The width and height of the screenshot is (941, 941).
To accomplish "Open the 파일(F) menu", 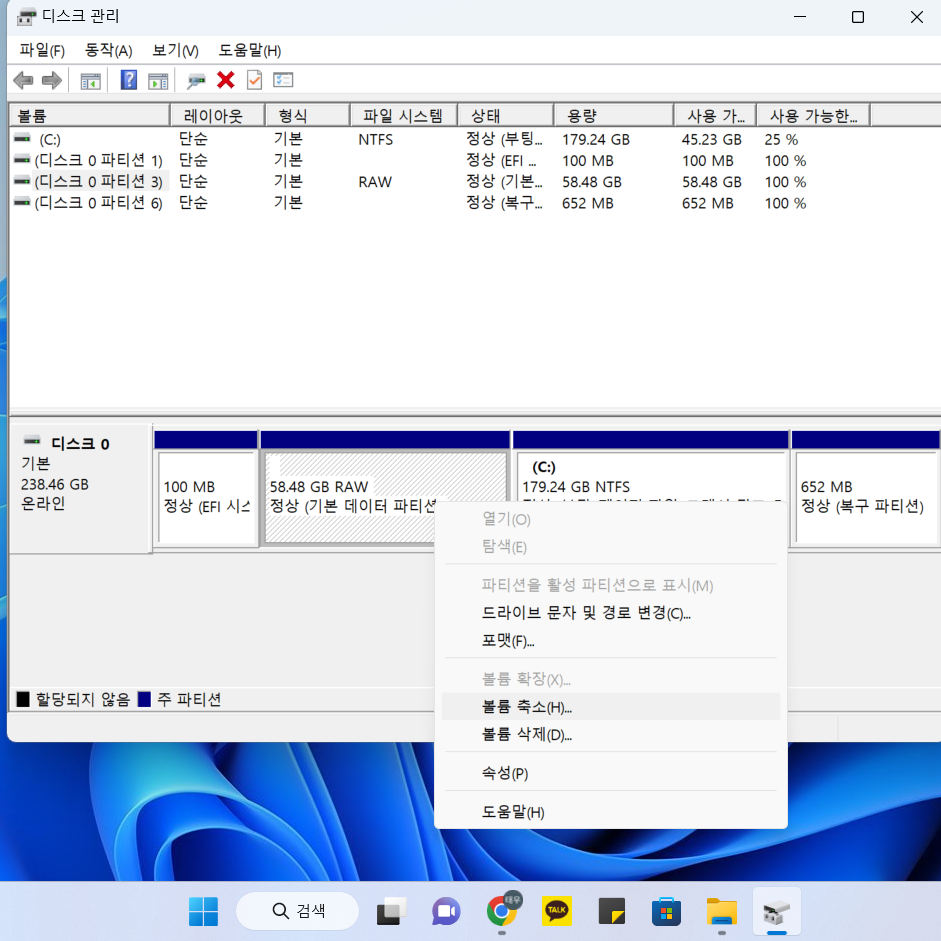I will 42,50.
